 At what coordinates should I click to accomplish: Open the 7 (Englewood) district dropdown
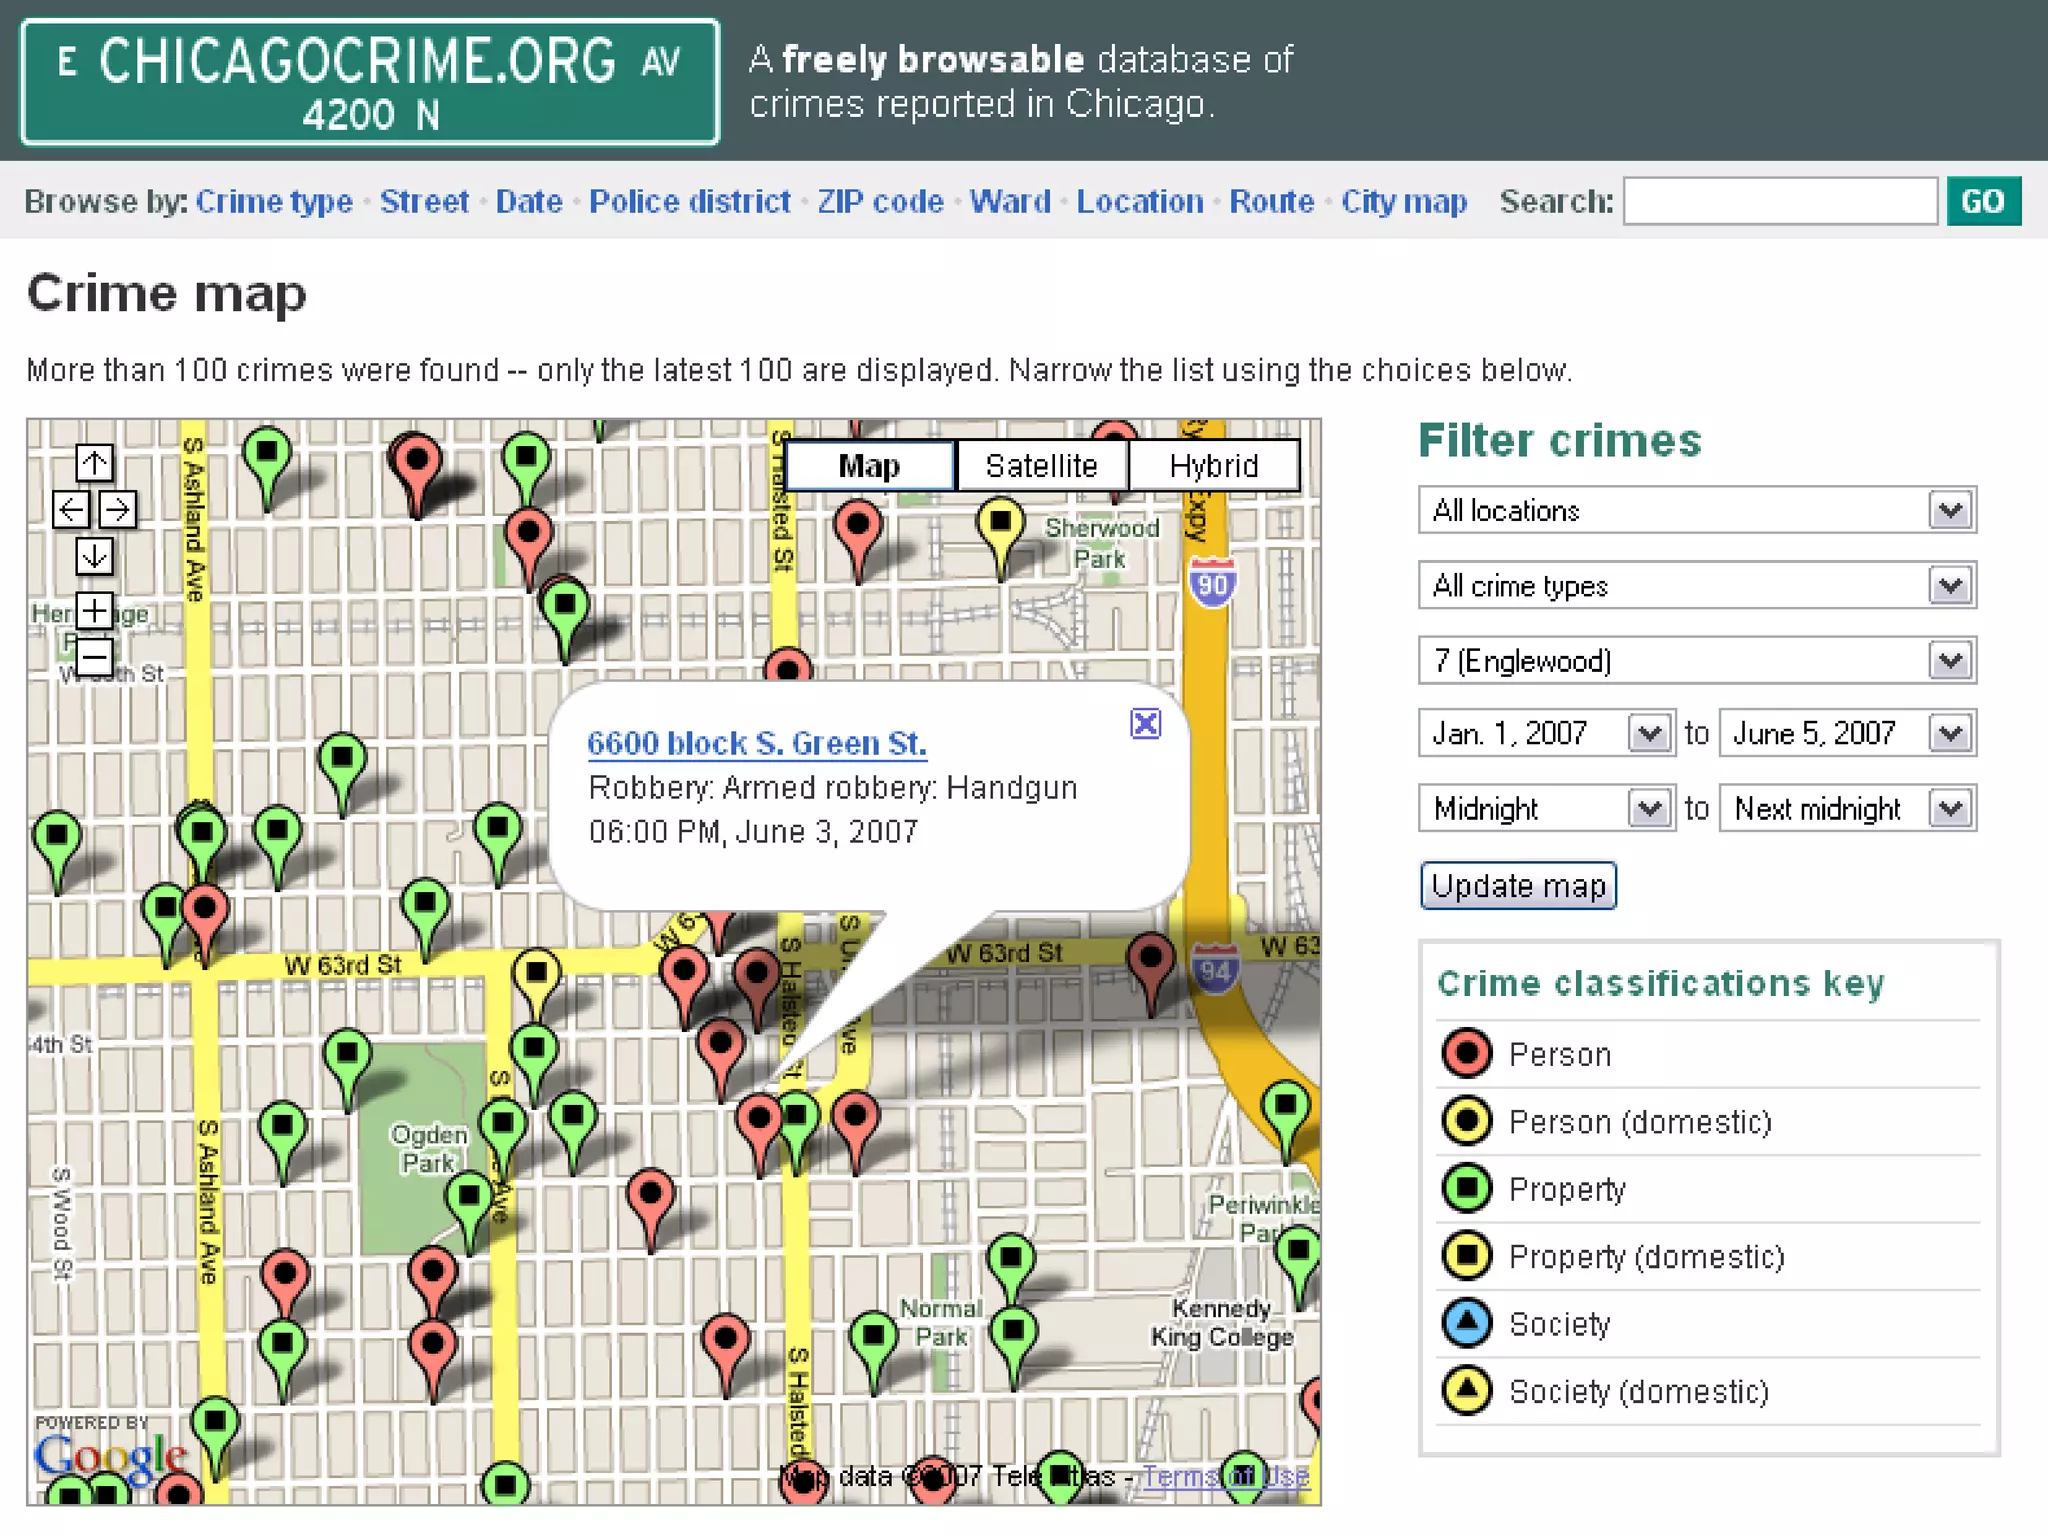pos(1696,661)
